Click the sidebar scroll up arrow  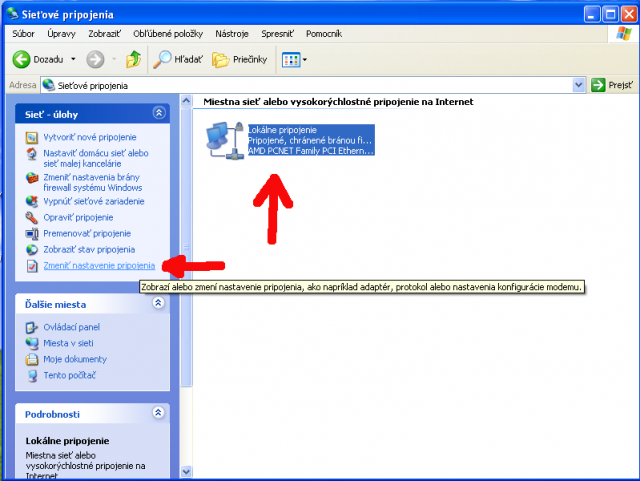(186, 100)
